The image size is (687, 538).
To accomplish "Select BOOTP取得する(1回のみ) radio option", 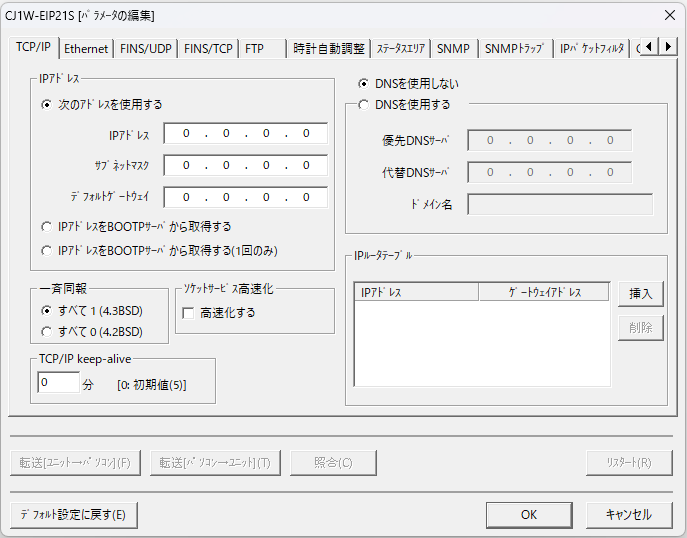I will (159, 251).
